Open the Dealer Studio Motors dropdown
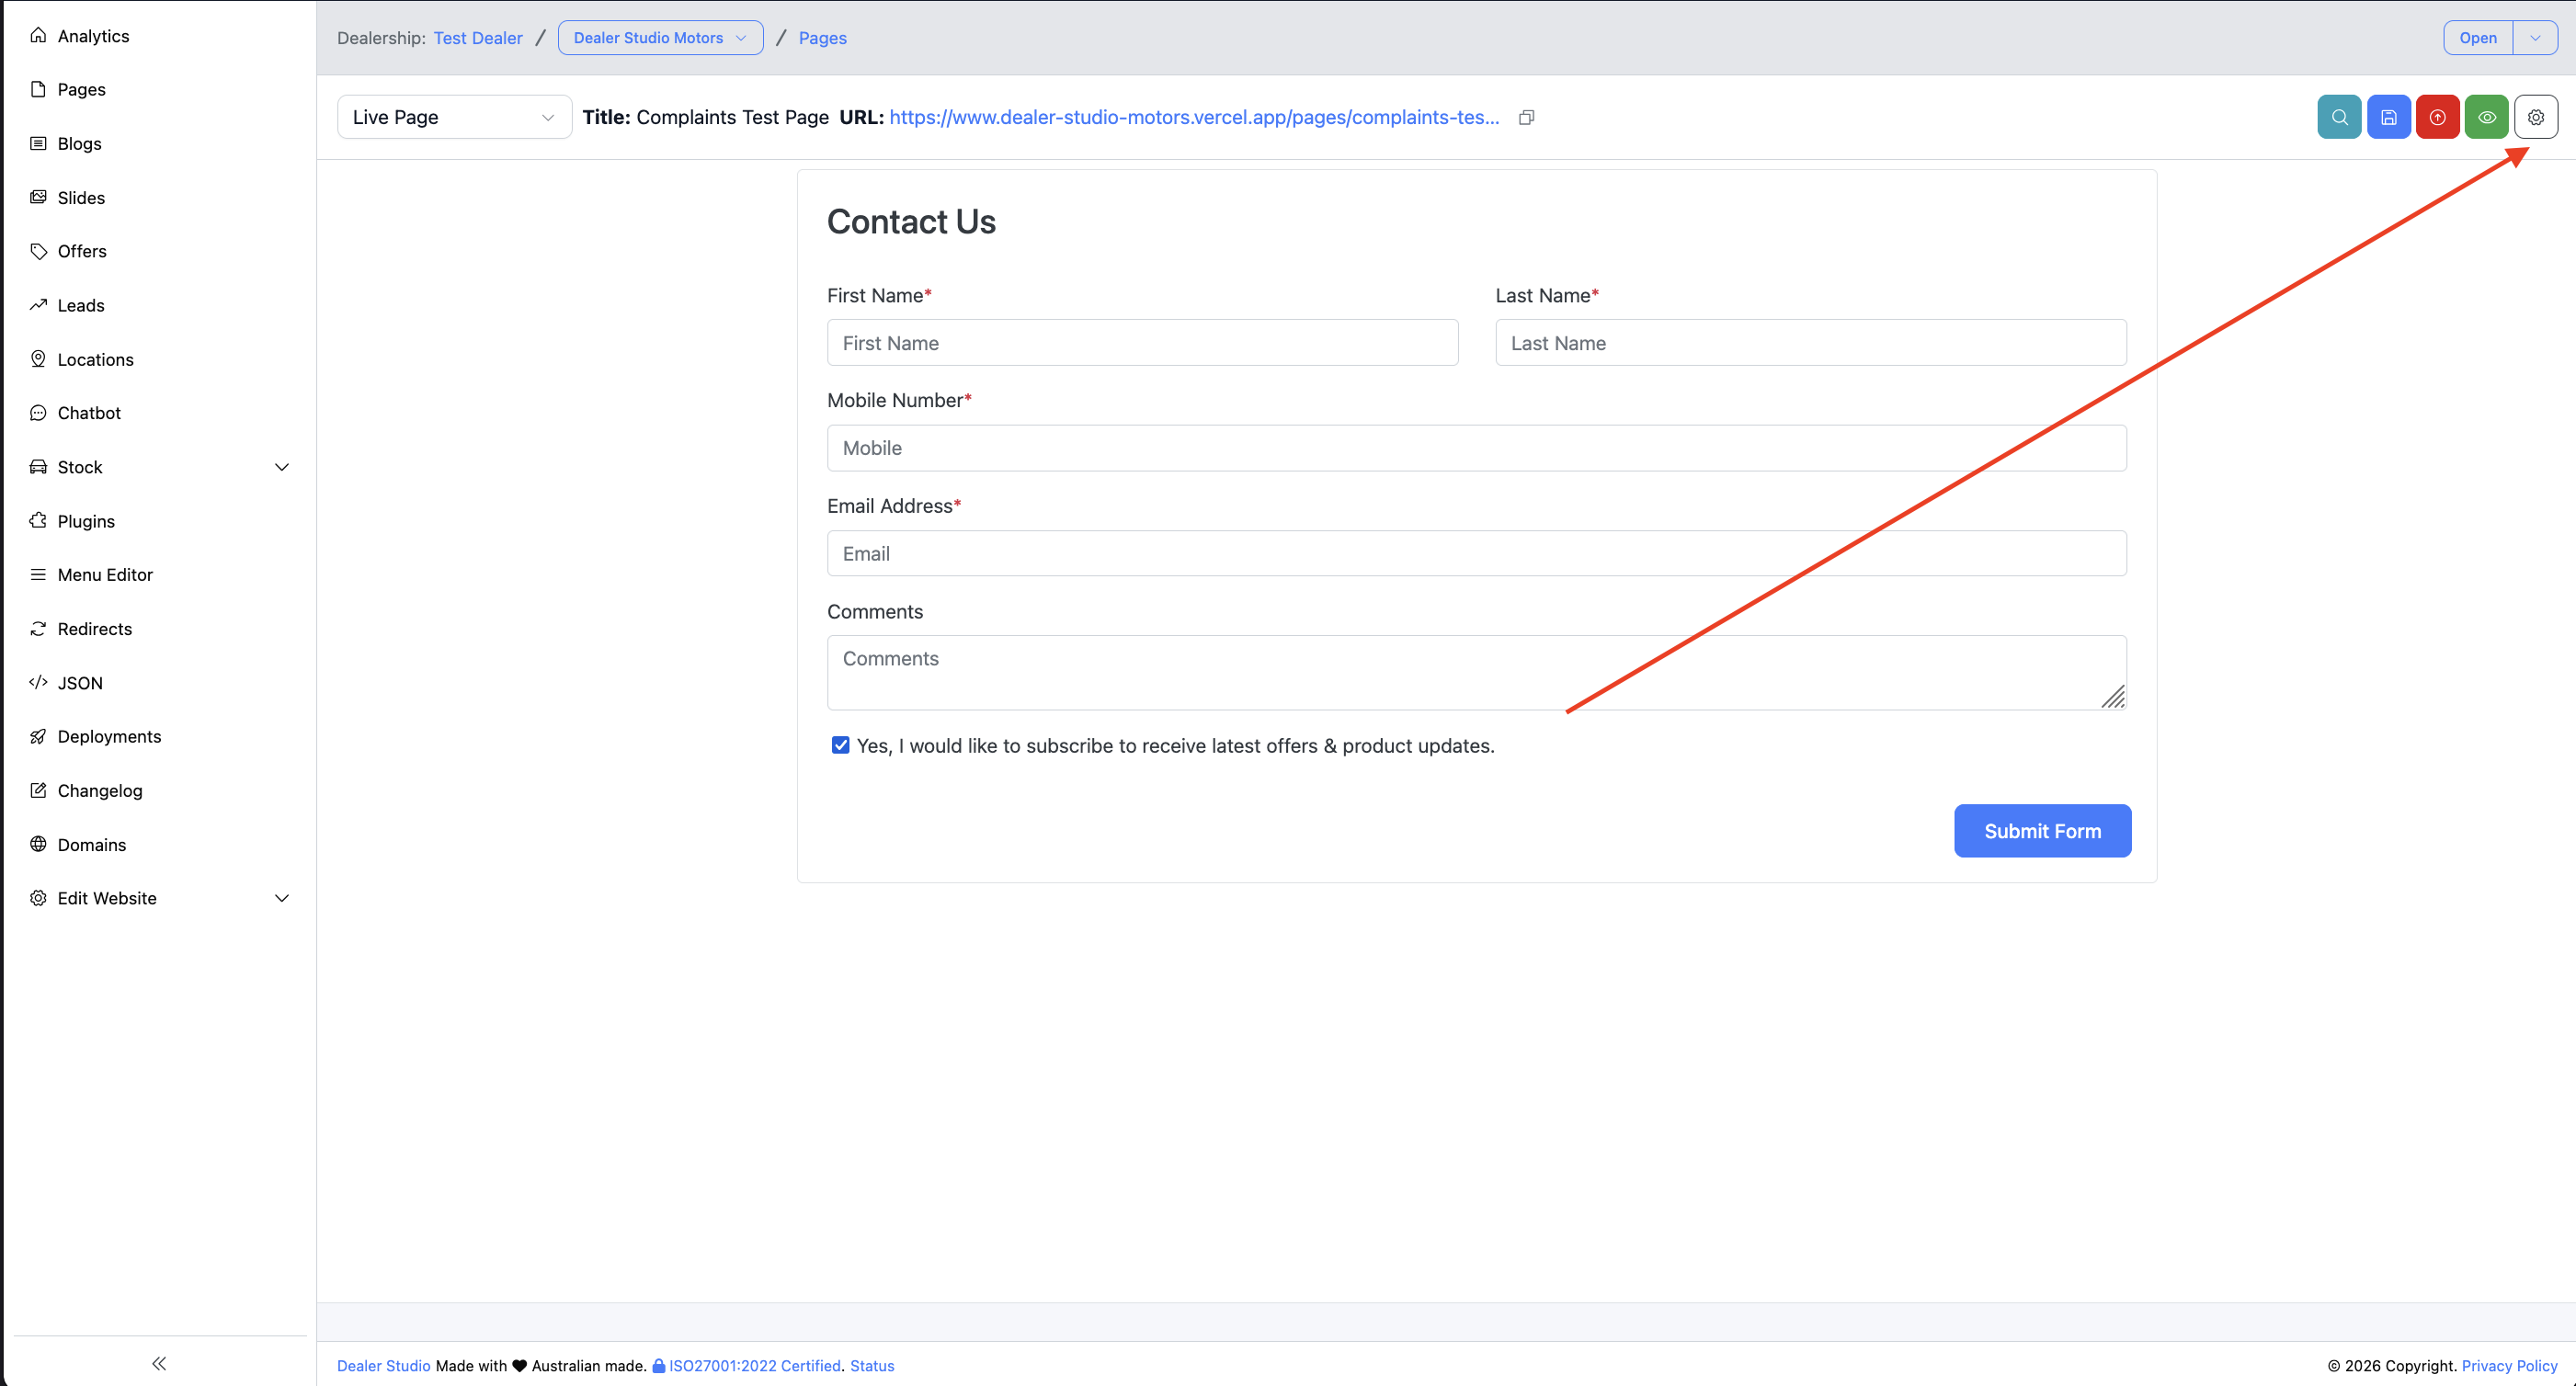This screenshot has height=1386, width=2576. tap(660, 38)
